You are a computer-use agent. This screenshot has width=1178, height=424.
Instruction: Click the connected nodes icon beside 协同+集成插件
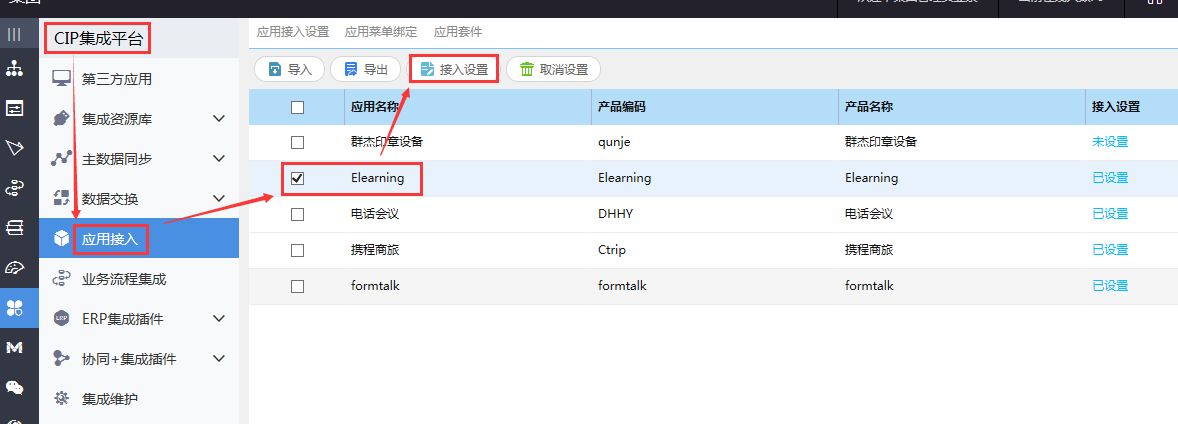[62, 359]
